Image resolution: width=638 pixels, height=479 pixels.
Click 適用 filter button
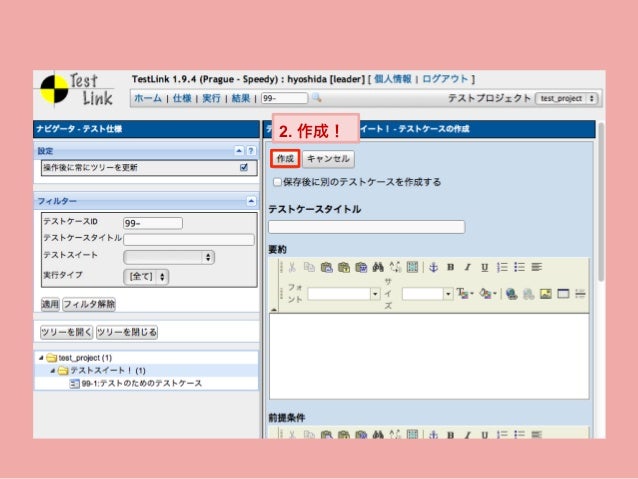50,304
